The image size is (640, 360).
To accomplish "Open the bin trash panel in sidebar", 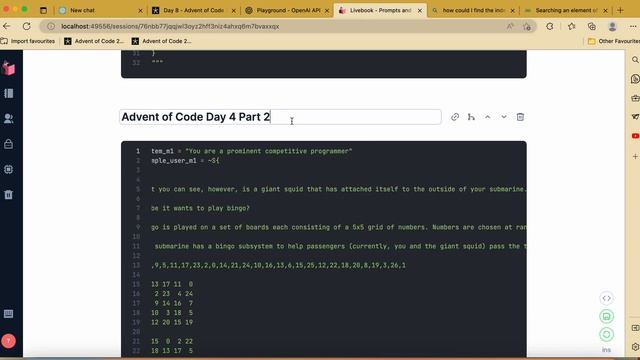I will click(9, 195).
